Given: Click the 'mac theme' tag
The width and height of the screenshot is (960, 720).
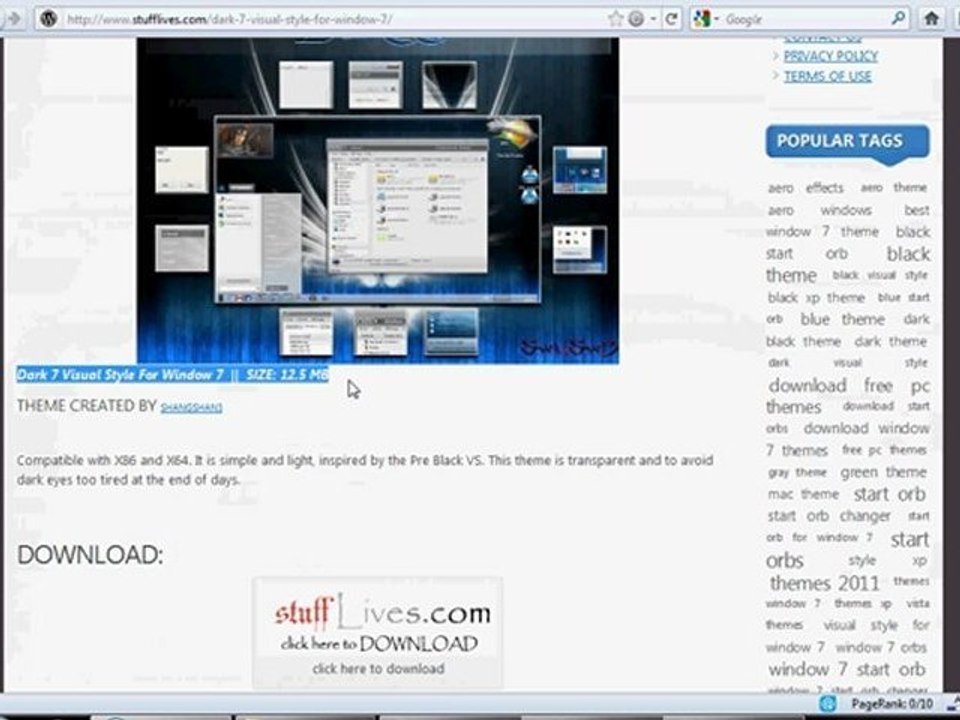Looking at the screenshot, I should [803, 494].
